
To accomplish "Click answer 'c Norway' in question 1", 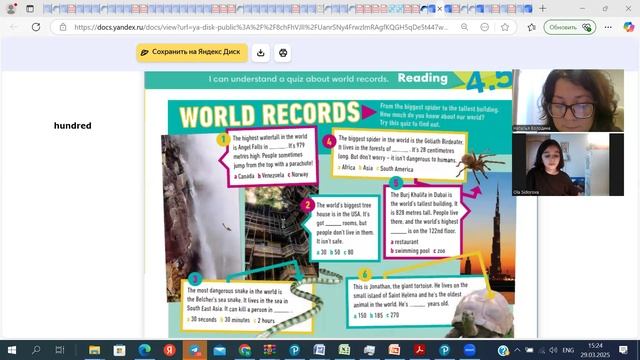I will [x=298, y=174].
